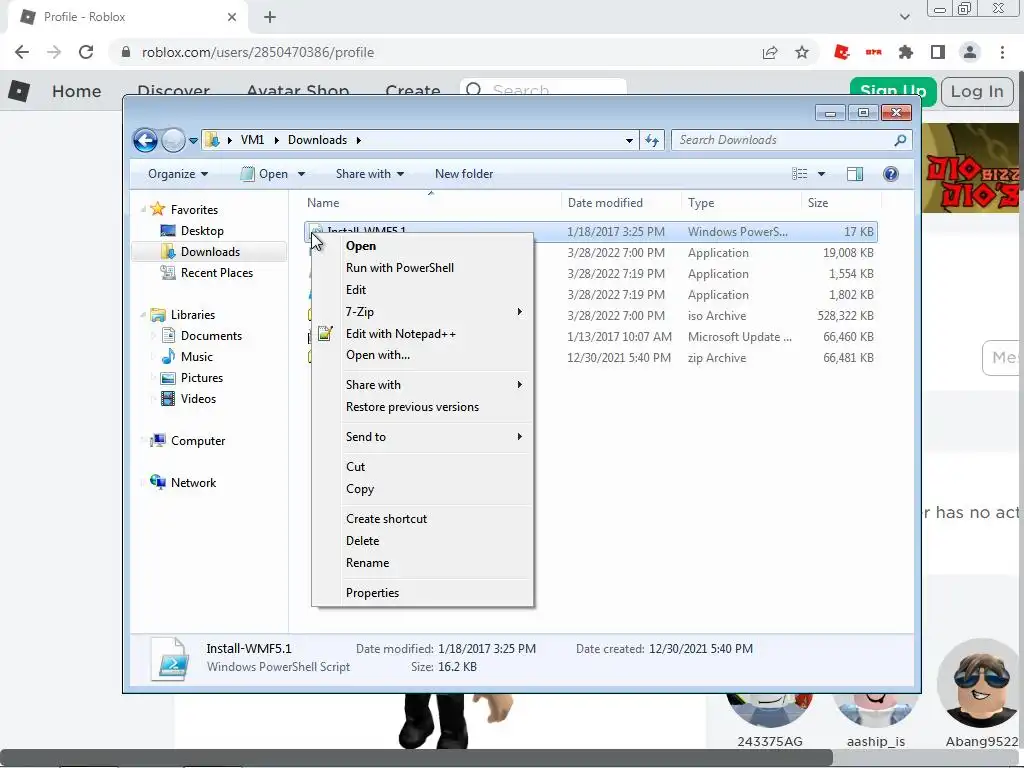Bookmark this page star icon

click(x=802, y=52)
